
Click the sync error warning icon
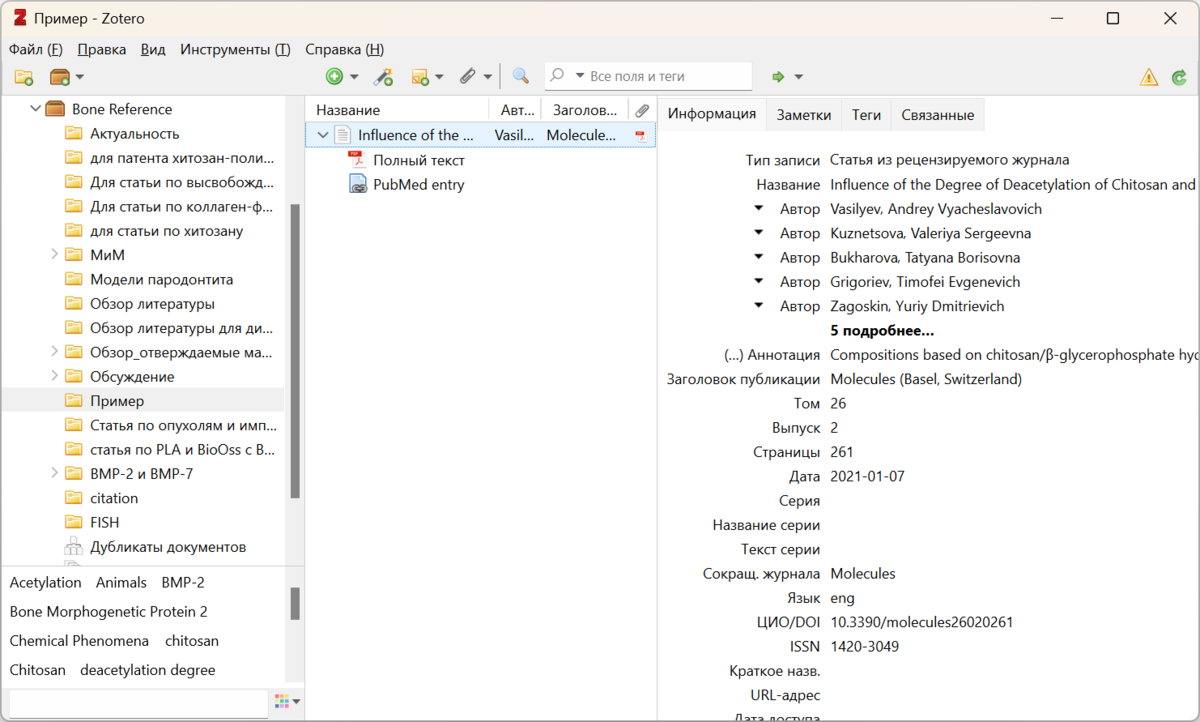[x=1149, y=77]
